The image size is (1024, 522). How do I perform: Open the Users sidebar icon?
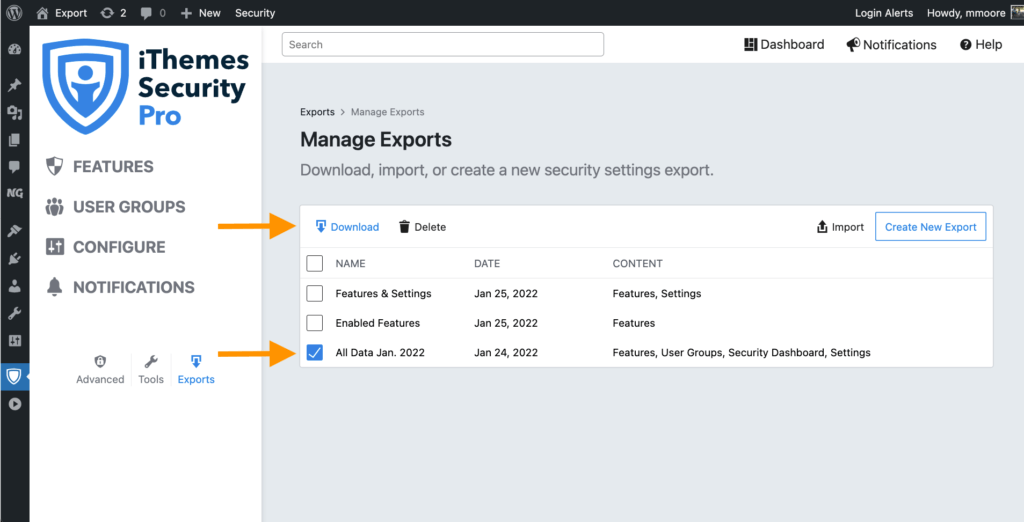coord(14,286)
